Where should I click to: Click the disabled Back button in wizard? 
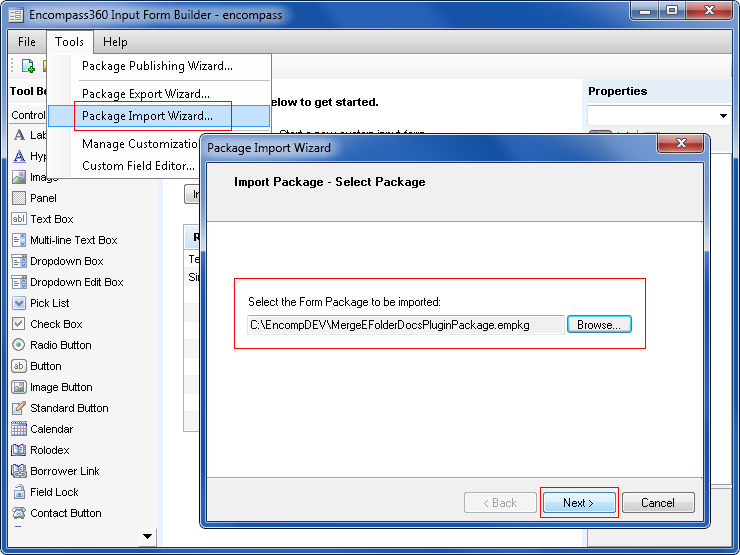click(x=500, y=503)
